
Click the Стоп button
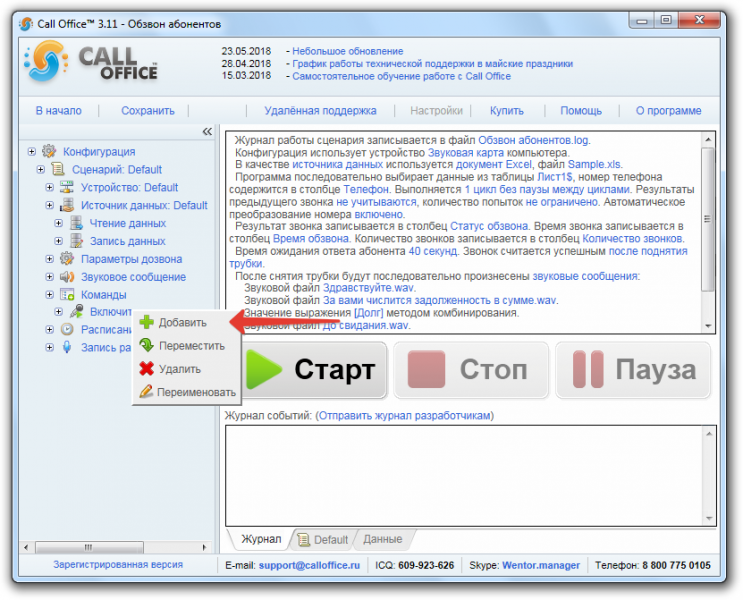click(471, 370)
